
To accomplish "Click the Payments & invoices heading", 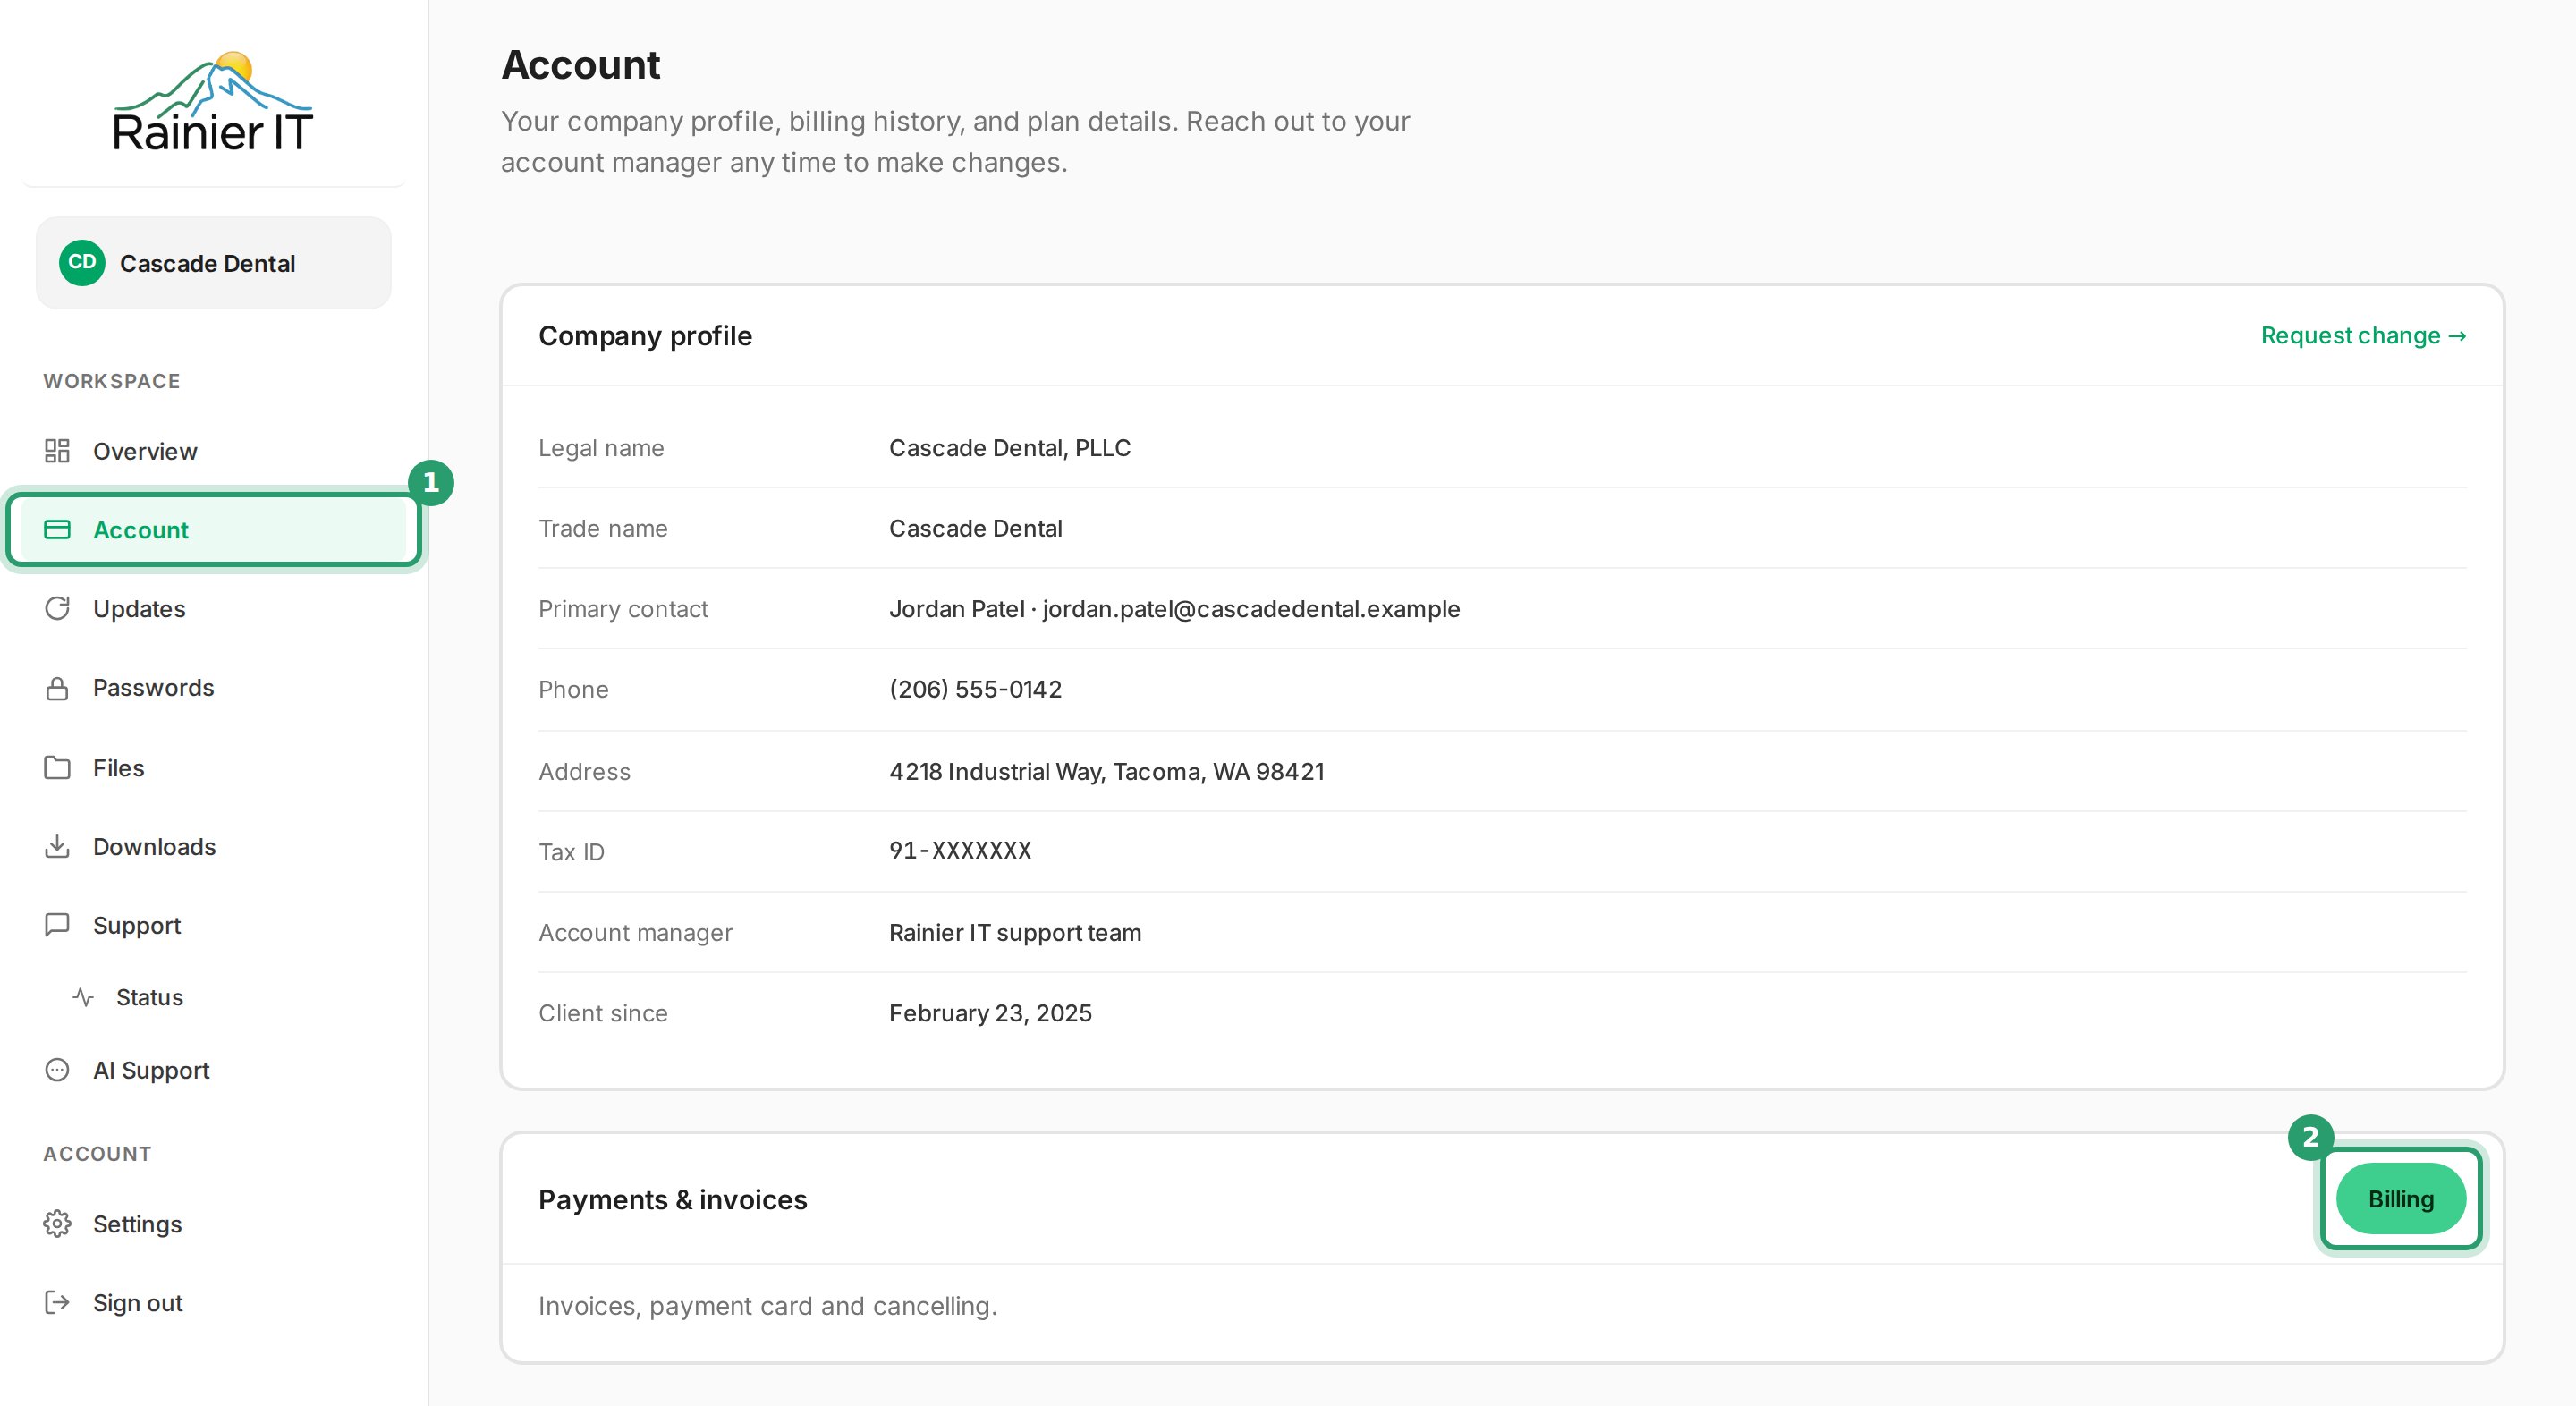I will pyautogui.click(x=672, y=1199).
